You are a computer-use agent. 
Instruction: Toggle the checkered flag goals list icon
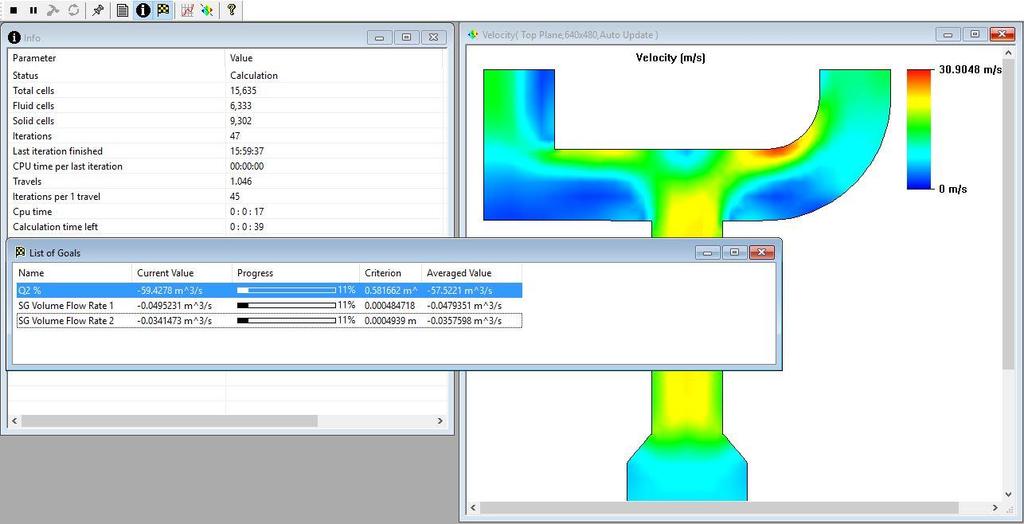[x=163, y=10]
